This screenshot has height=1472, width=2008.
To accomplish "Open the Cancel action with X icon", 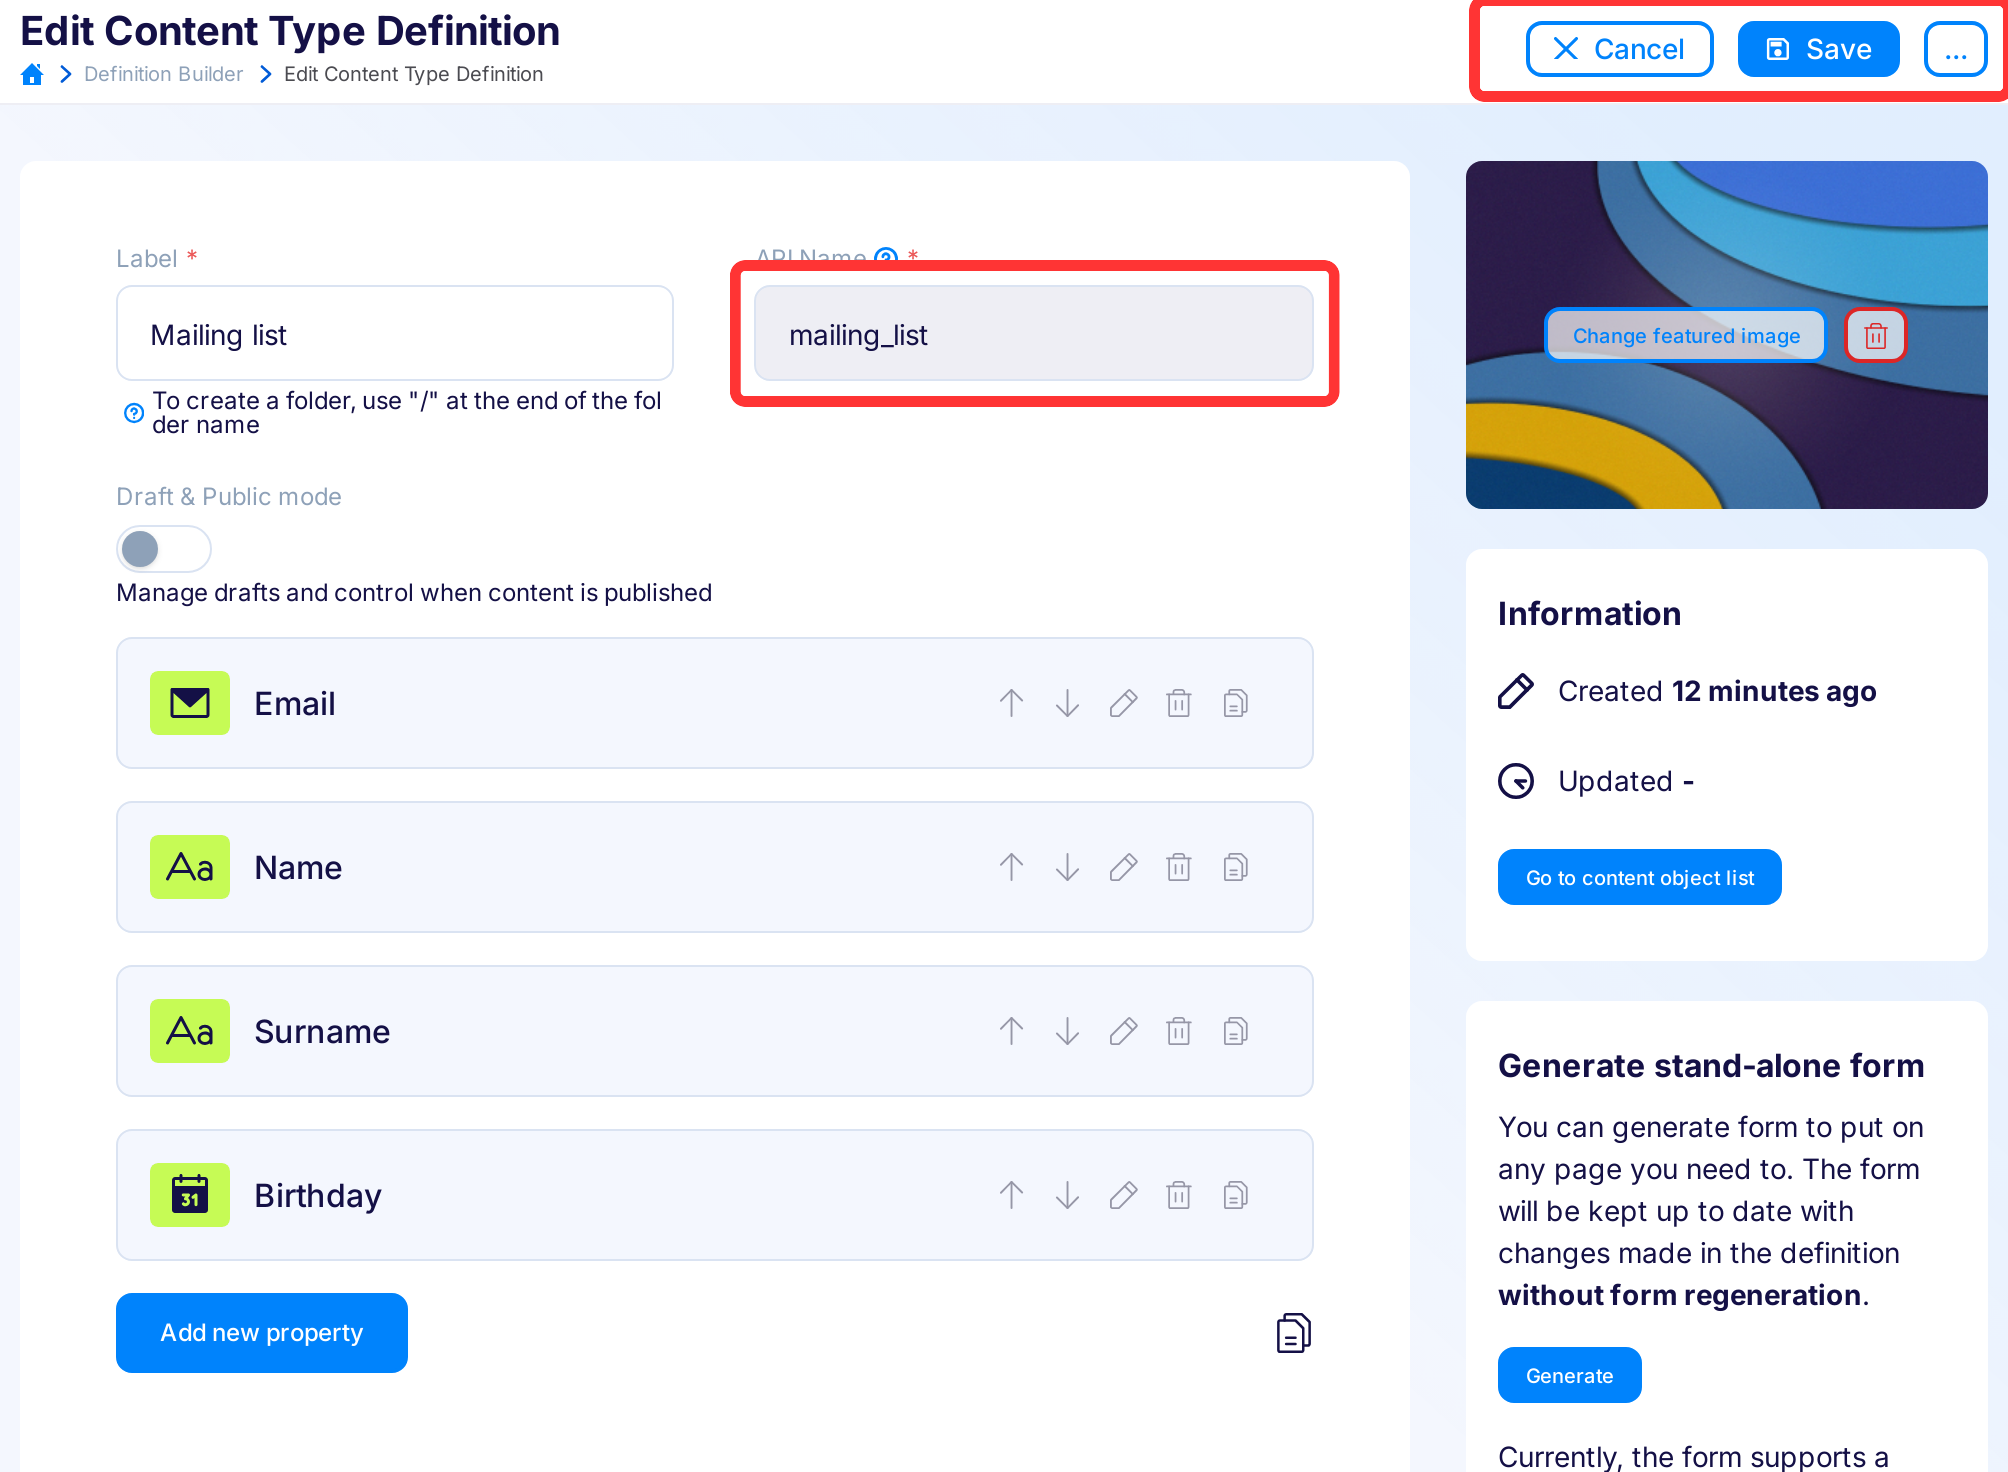I will (x=1619, y=48).
